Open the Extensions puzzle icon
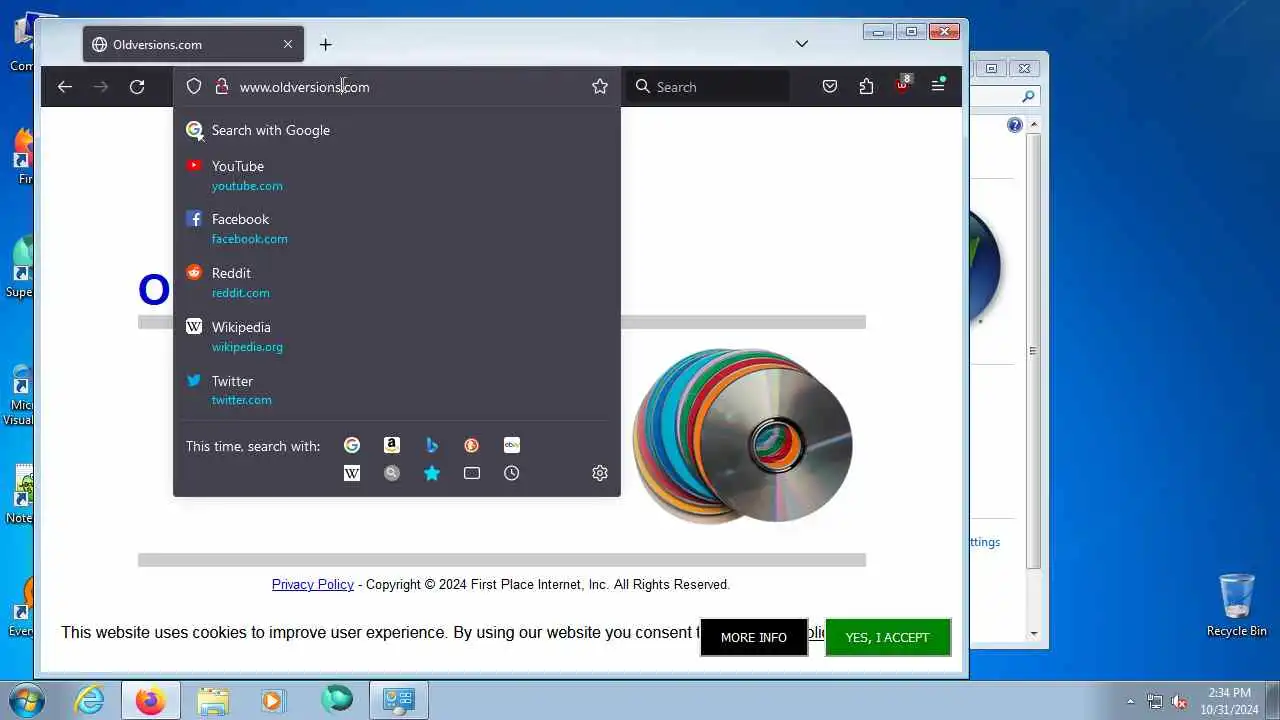 coord(866,87)
